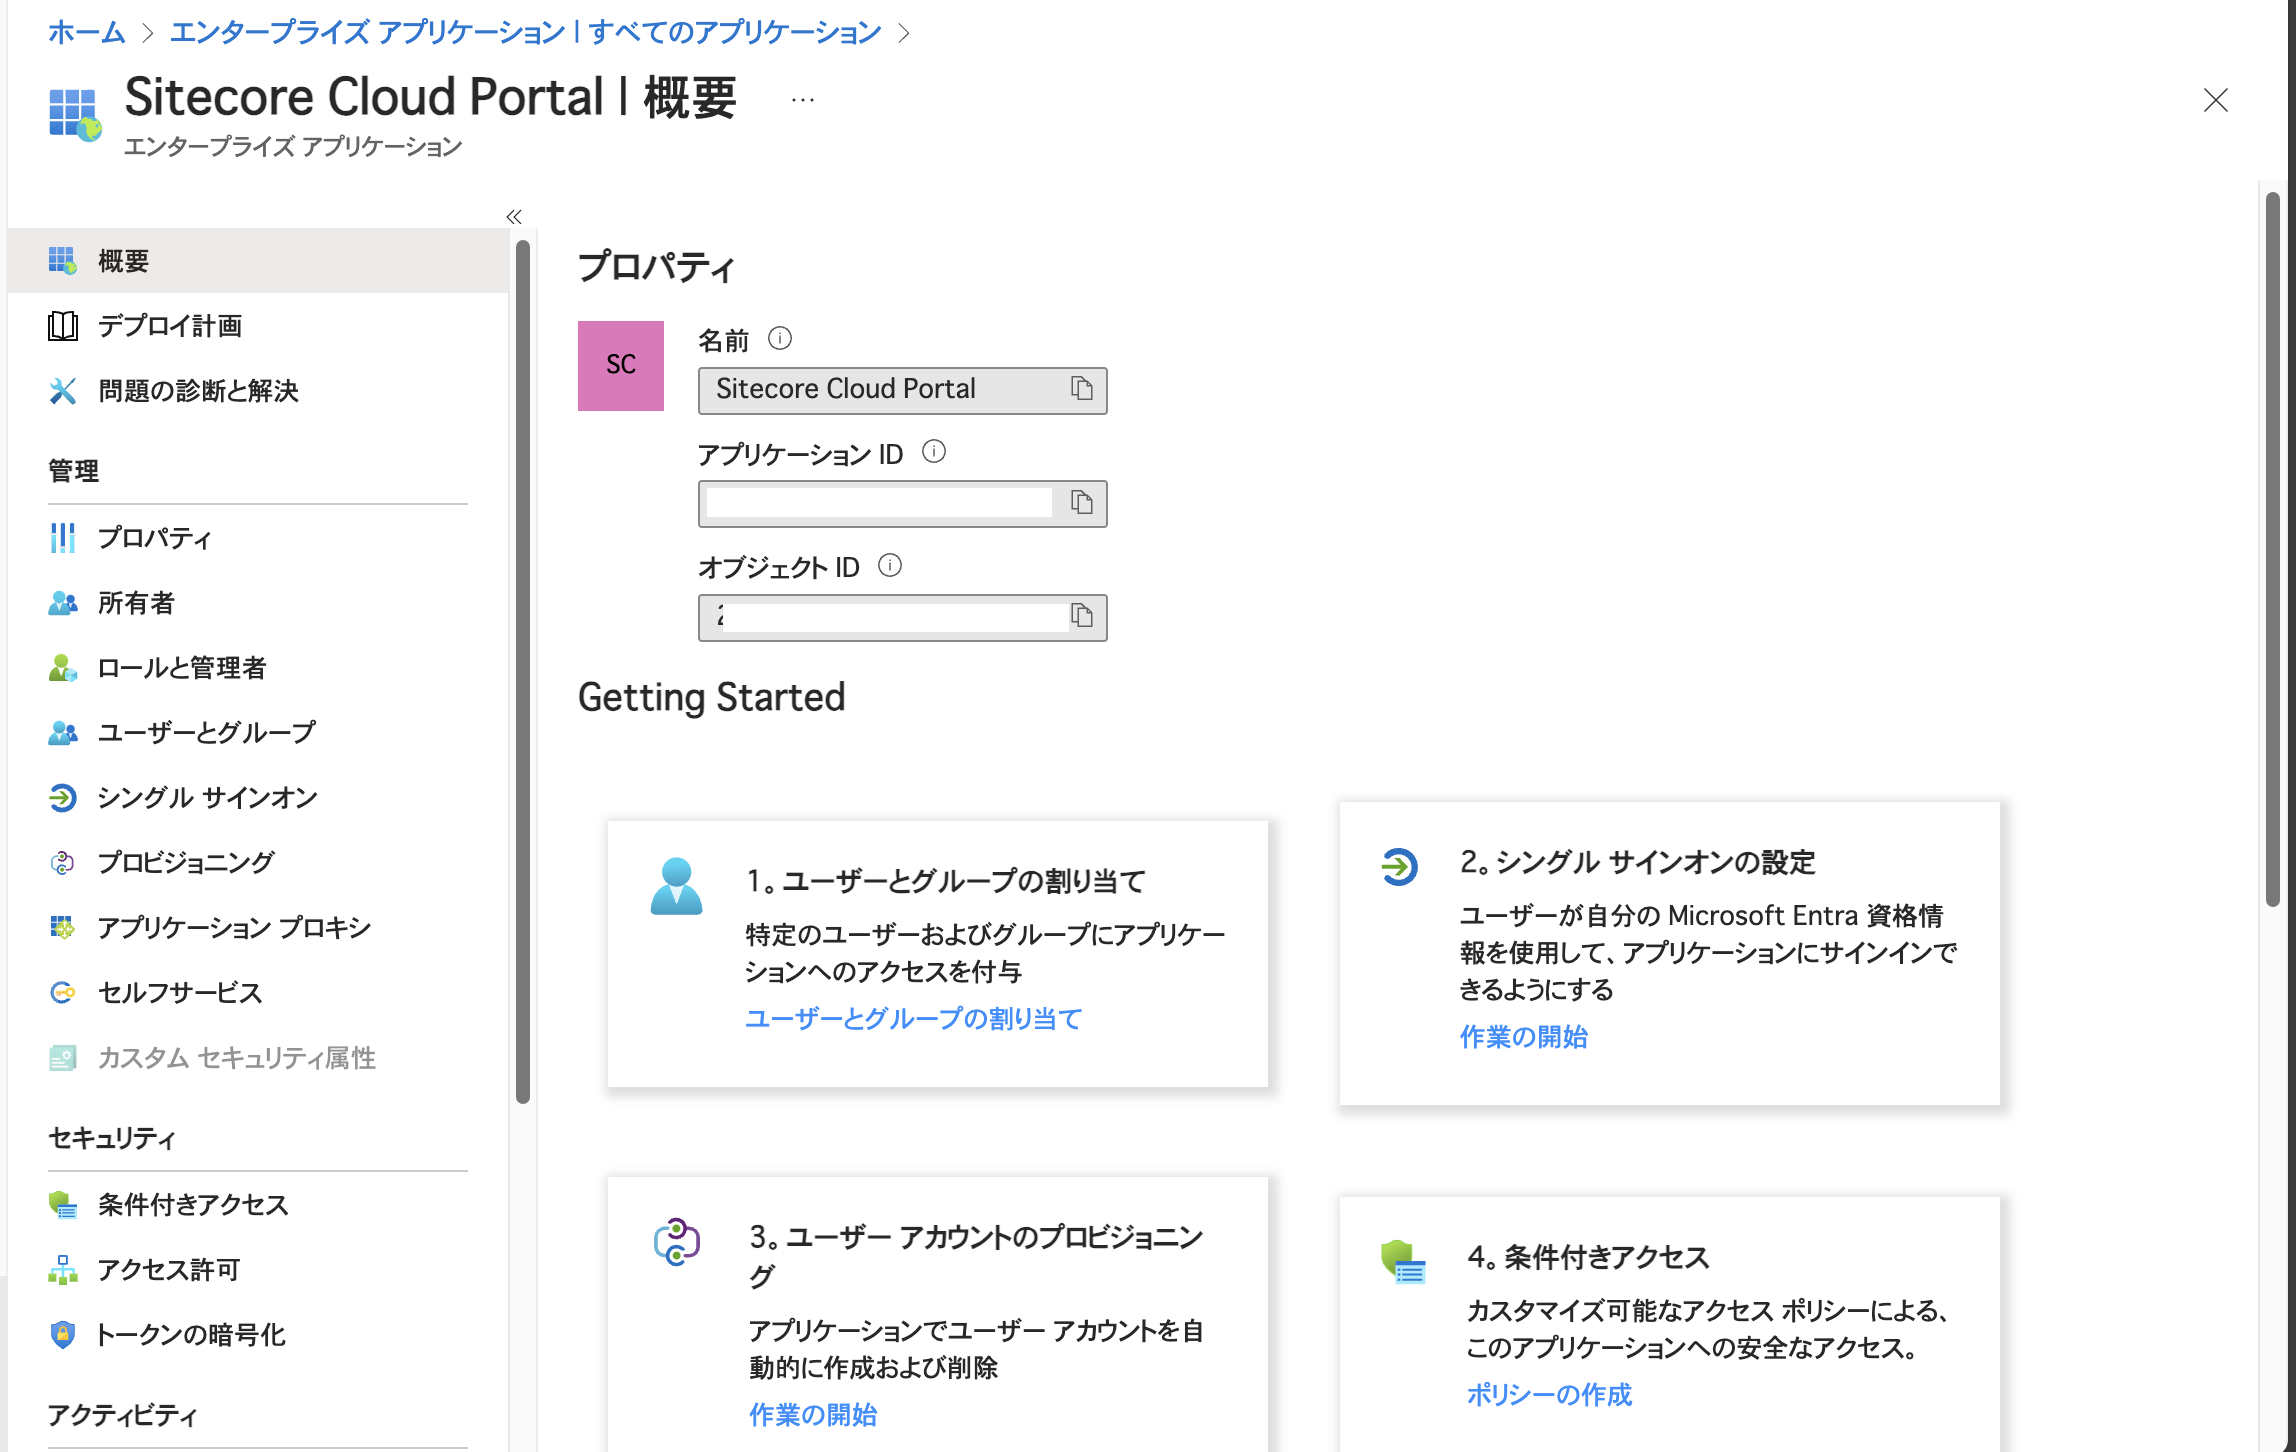2296x1452 pixels.
Task: Click the info icon beside アプリケーション ID
Action: tap(933, 452)
